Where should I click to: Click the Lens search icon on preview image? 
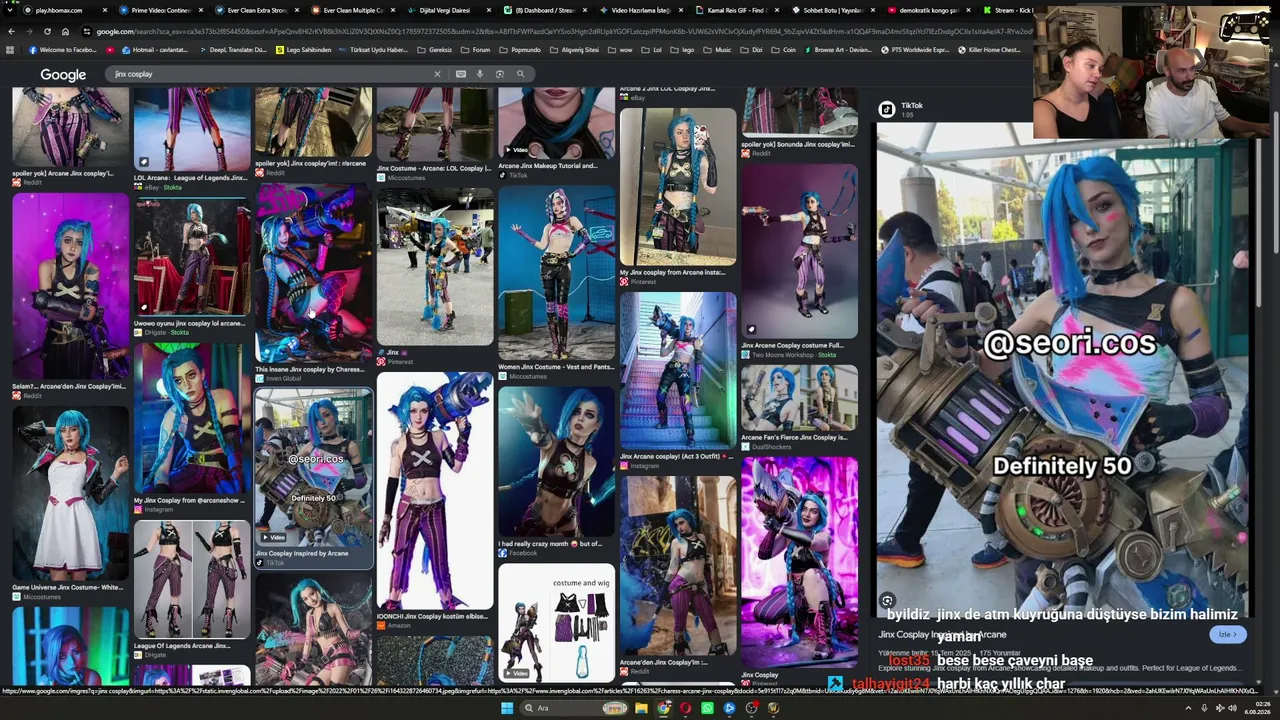pyautogui.click(x=888, y=600)
